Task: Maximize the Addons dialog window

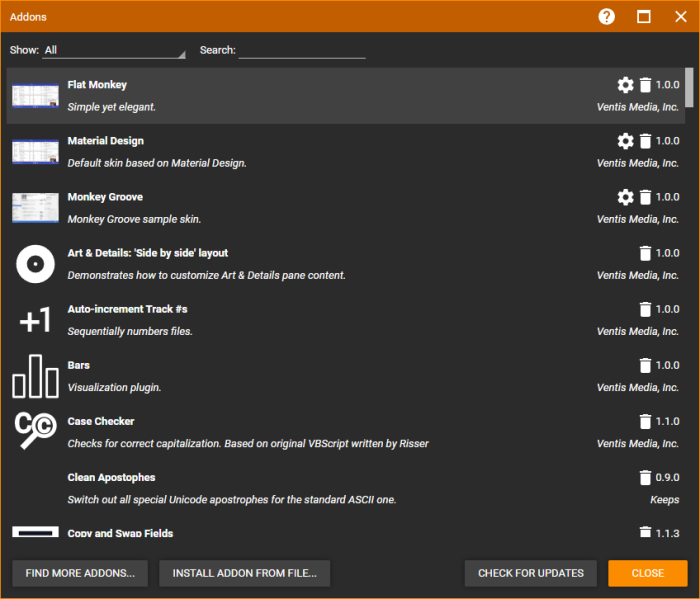Action: (643, 17)
